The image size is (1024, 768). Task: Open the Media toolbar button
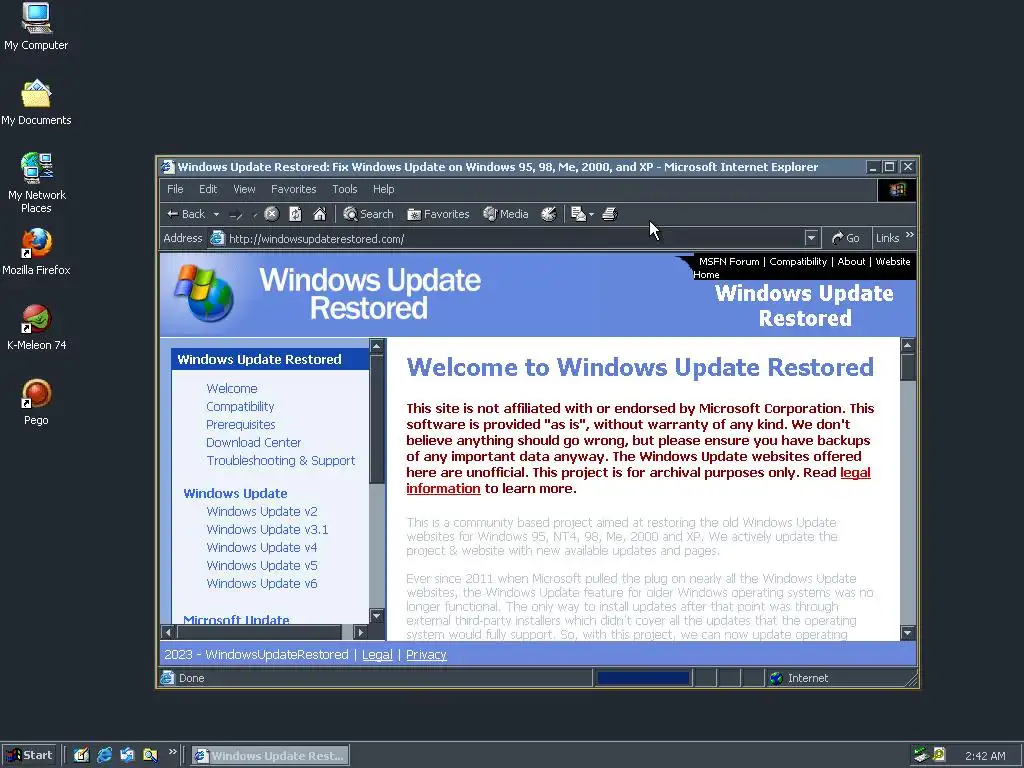tap(506, 214)
